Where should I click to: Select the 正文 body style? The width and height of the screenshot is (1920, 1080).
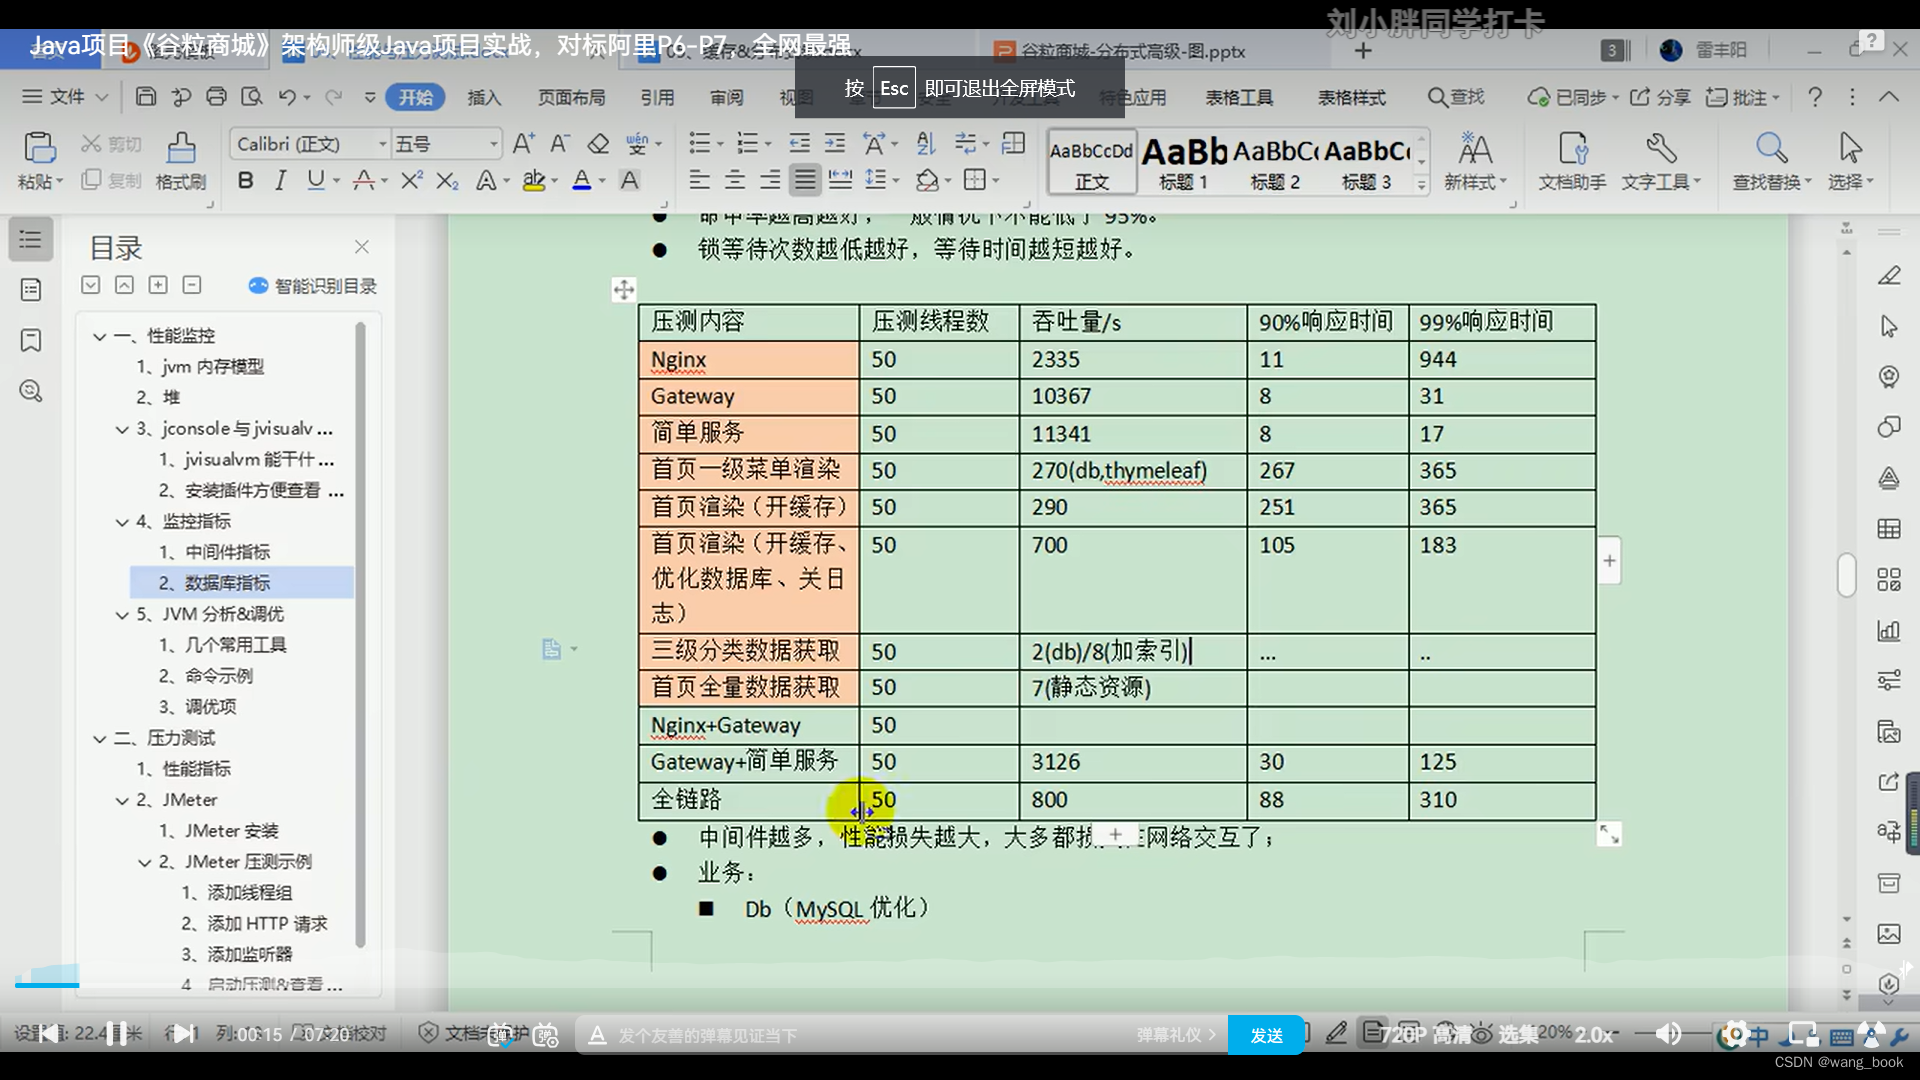[1092, 162]
